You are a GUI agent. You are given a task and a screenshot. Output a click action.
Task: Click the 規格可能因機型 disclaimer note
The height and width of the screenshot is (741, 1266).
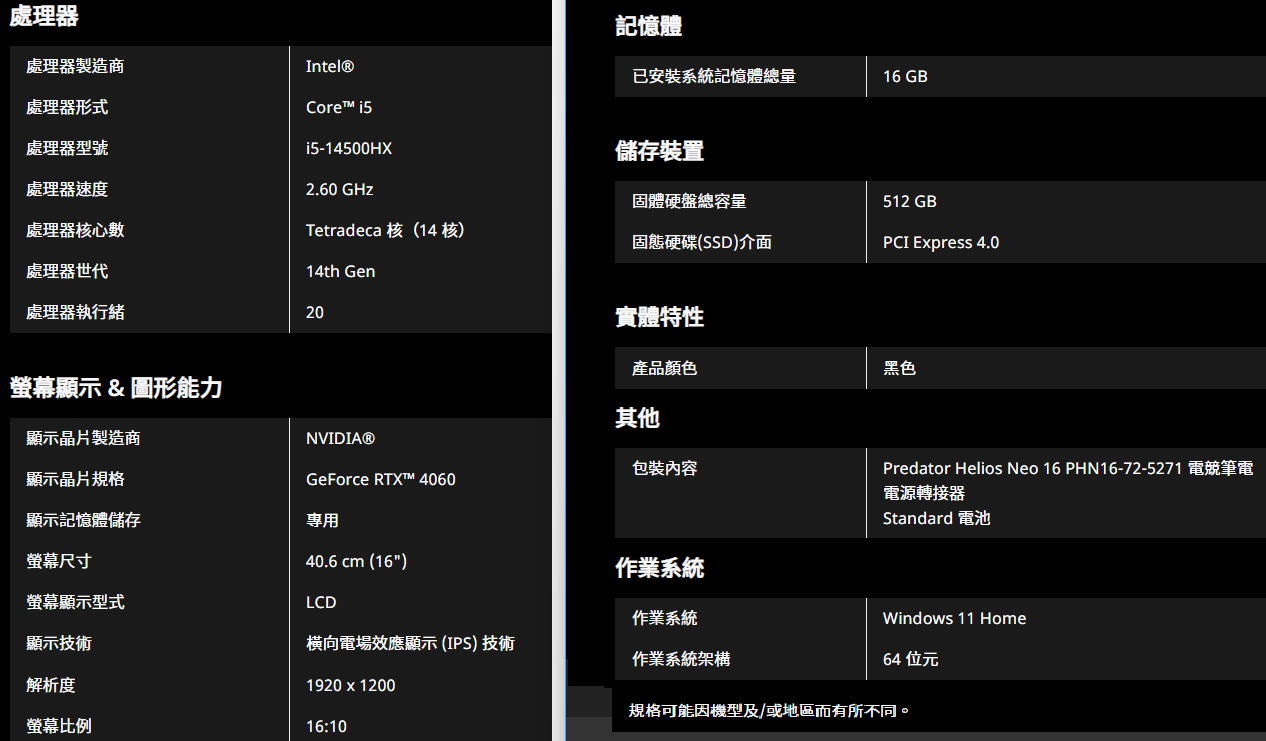[770, 711]
